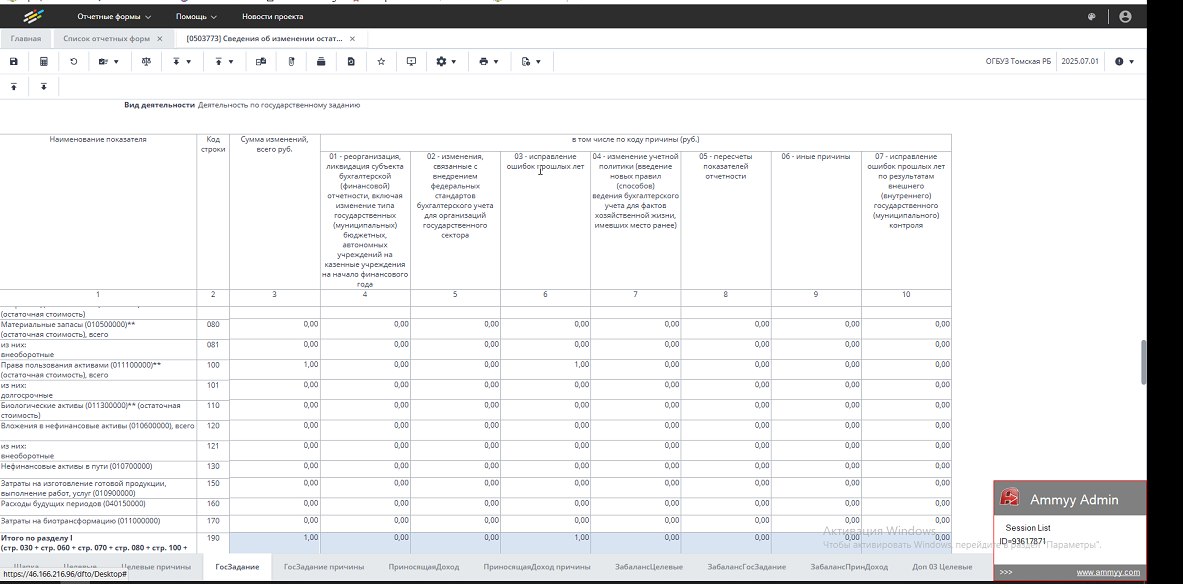The image size is (1183, 584).
Task: Switch to ЗабалансЦелевые sheet tab
Action: coord(649,567)
